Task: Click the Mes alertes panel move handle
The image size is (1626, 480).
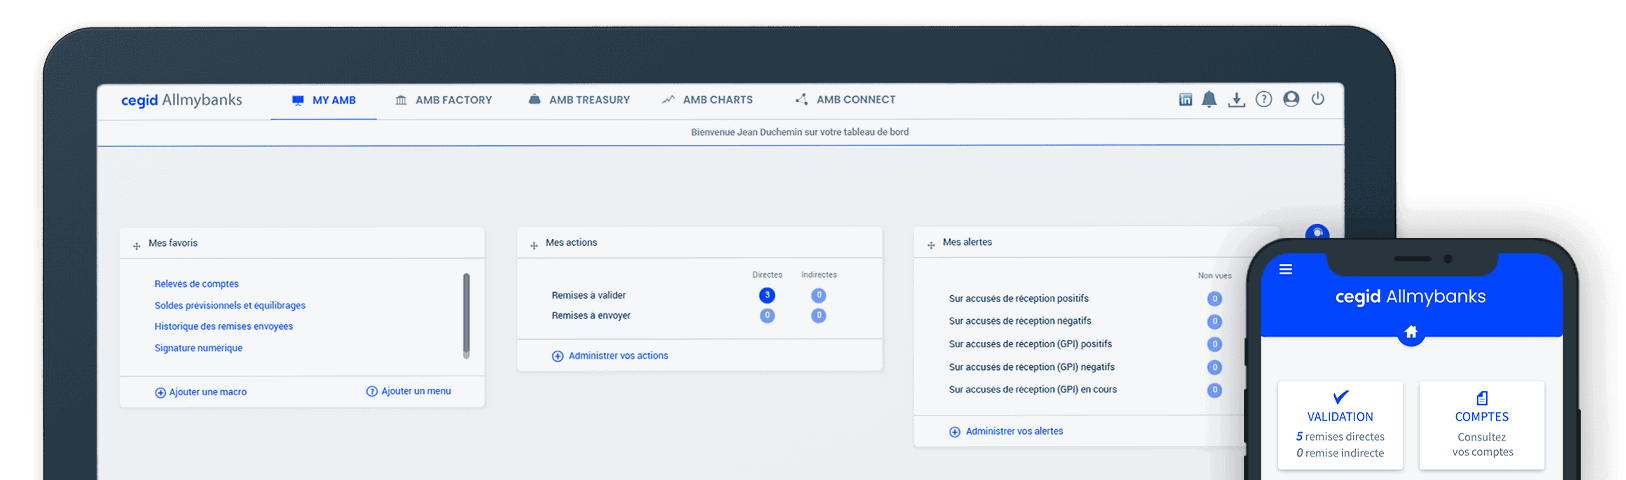Action: point(931,244)
